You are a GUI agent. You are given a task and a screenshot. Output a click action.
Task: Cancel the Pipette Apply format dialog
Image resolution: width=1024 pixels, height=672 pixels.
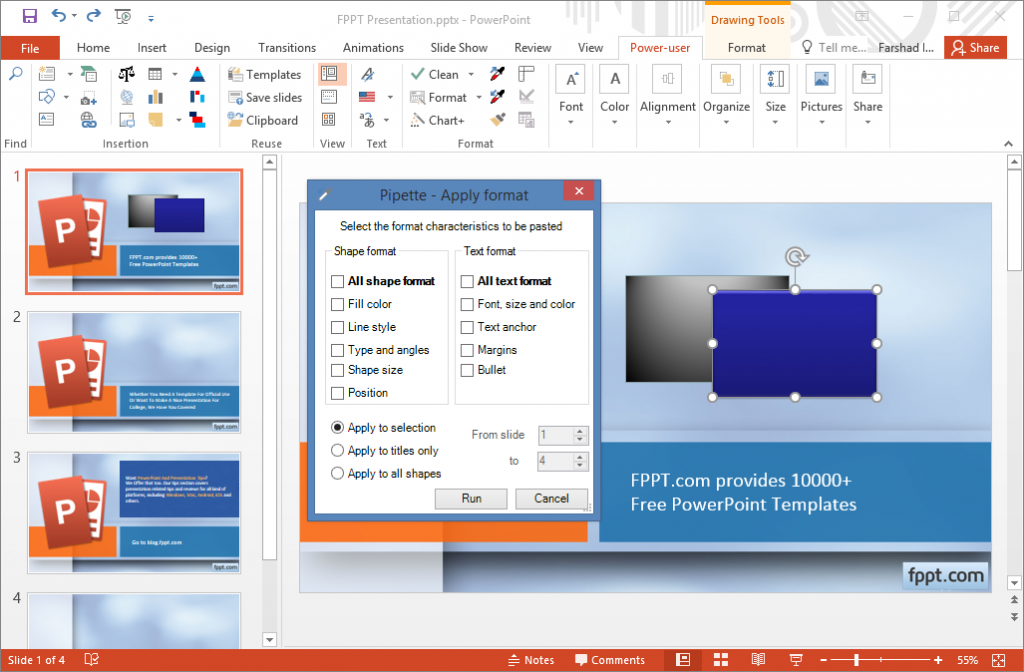coord(551,498)
